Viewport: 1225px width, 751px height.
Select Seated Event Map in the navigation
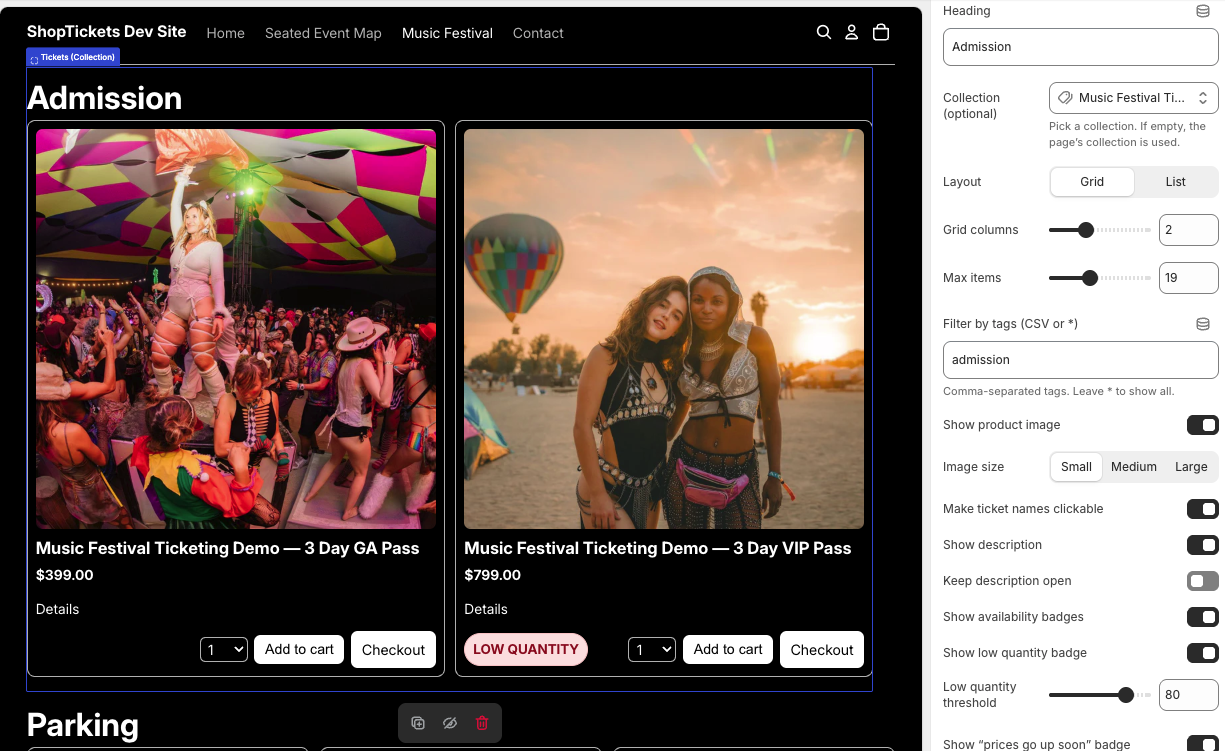tap(323, 33)
